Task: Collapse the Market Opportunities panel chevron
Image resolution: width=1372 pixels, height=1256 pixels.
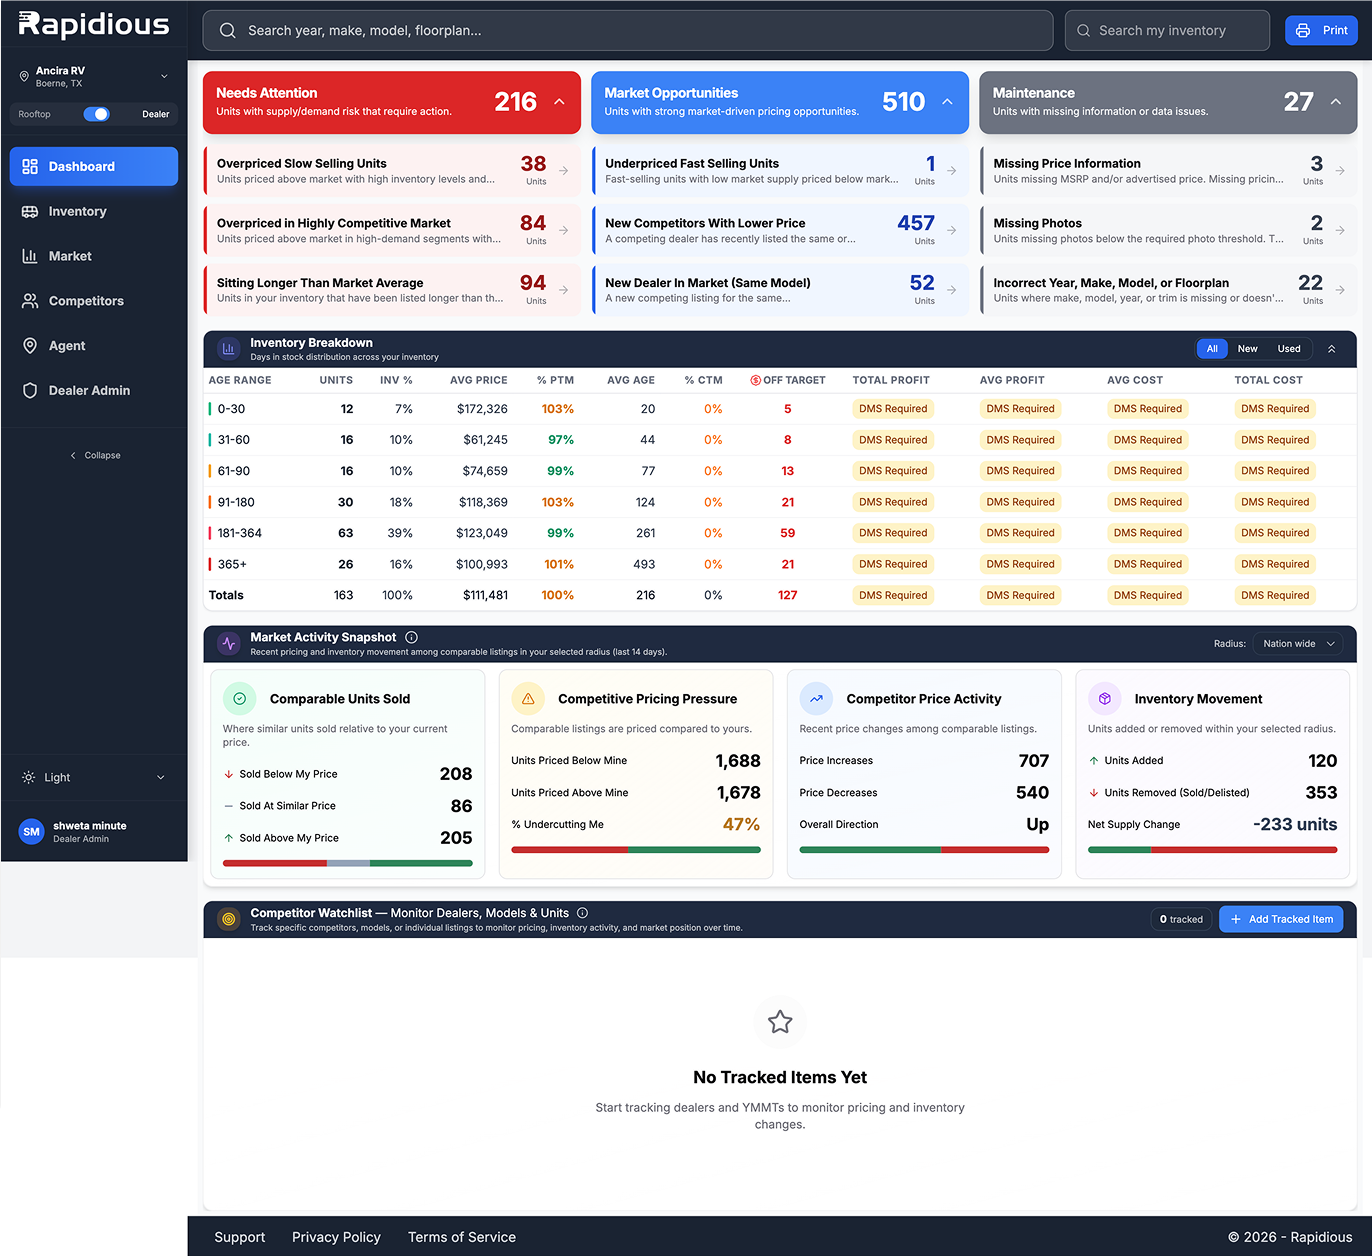Action: [x=947, y=102]
